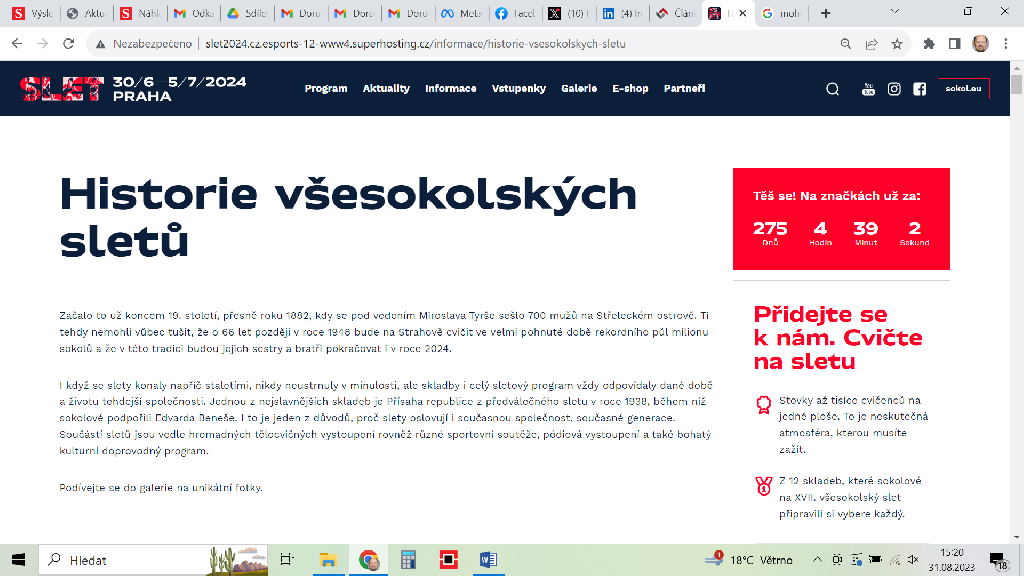The height and width of the screenshot is (576, 1024).
Task: Open the E-shop menu item
Action: pos(630,89)
